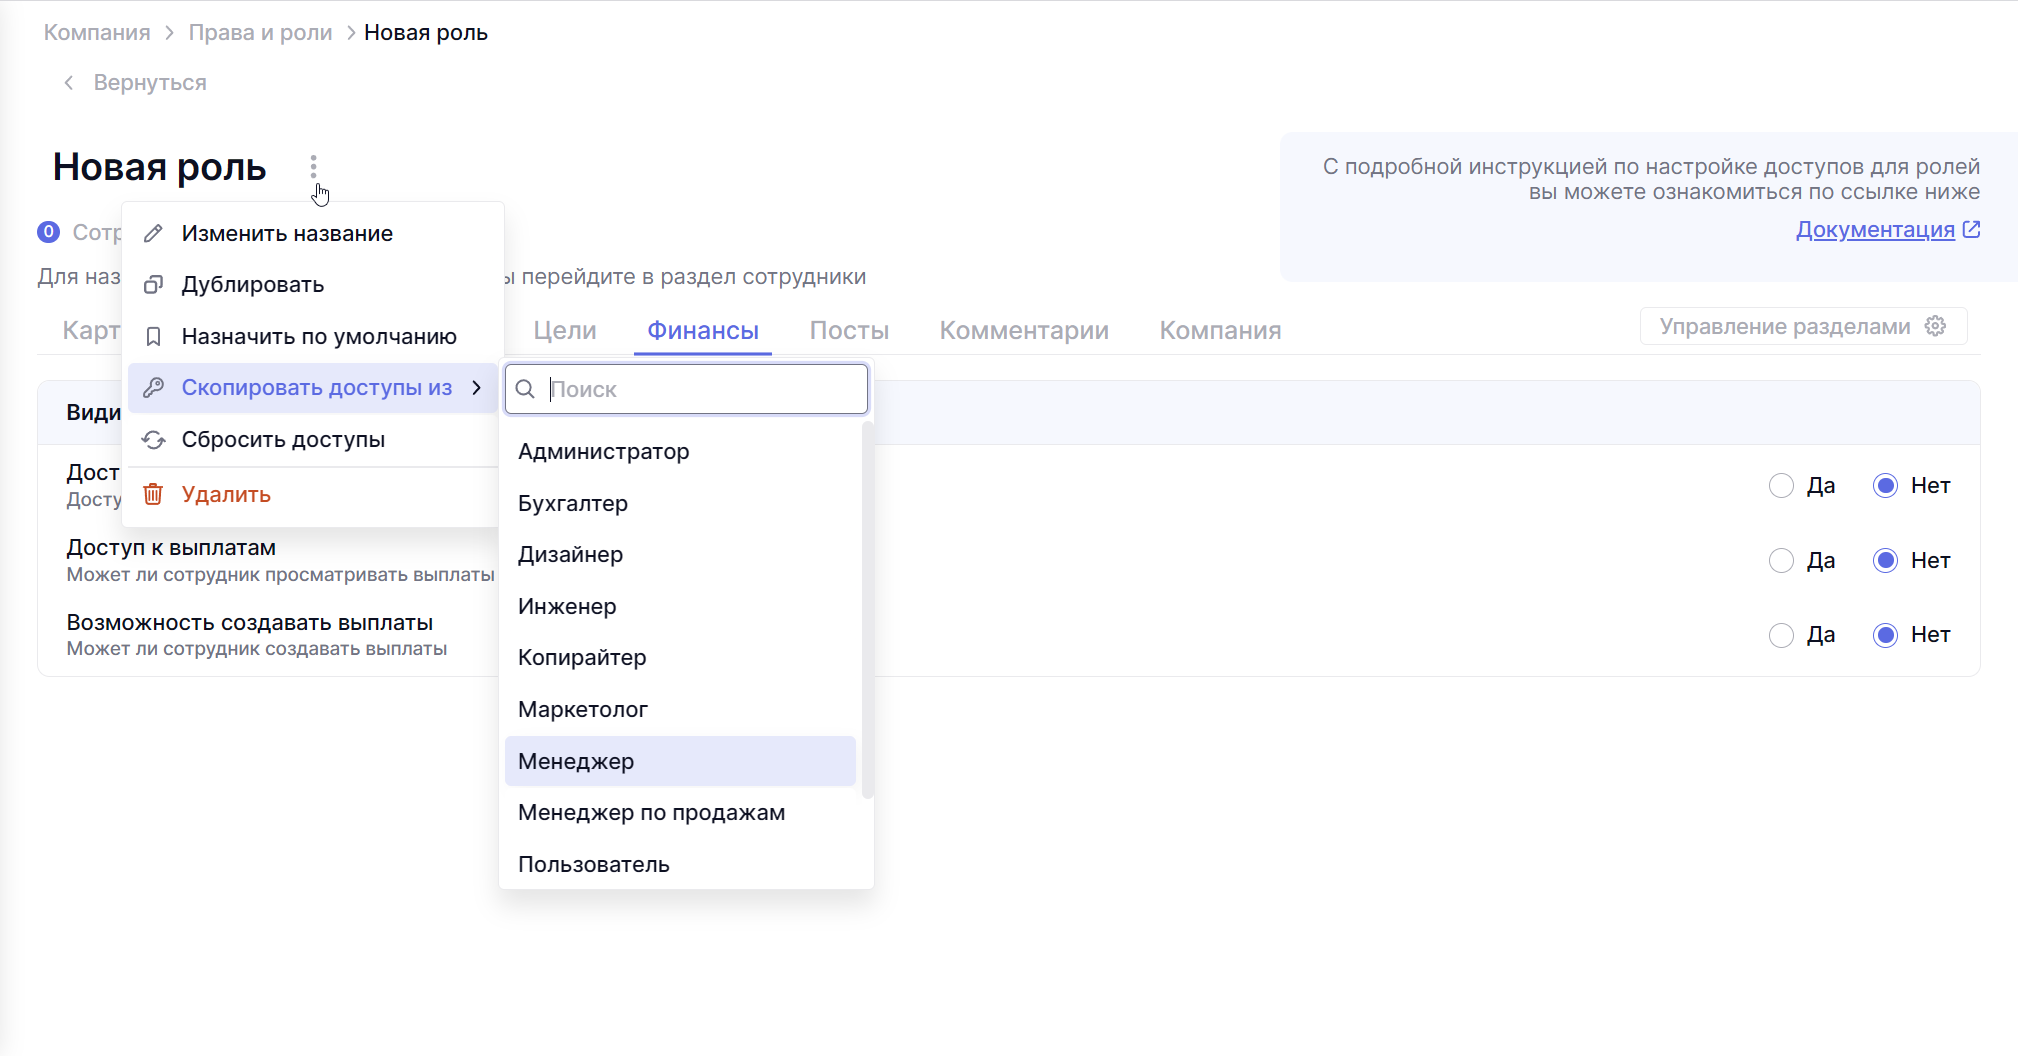Choose Администратор from the roles list
Image resolution: width=2018 pixels, height=1056 pixels.
(603, 452)
